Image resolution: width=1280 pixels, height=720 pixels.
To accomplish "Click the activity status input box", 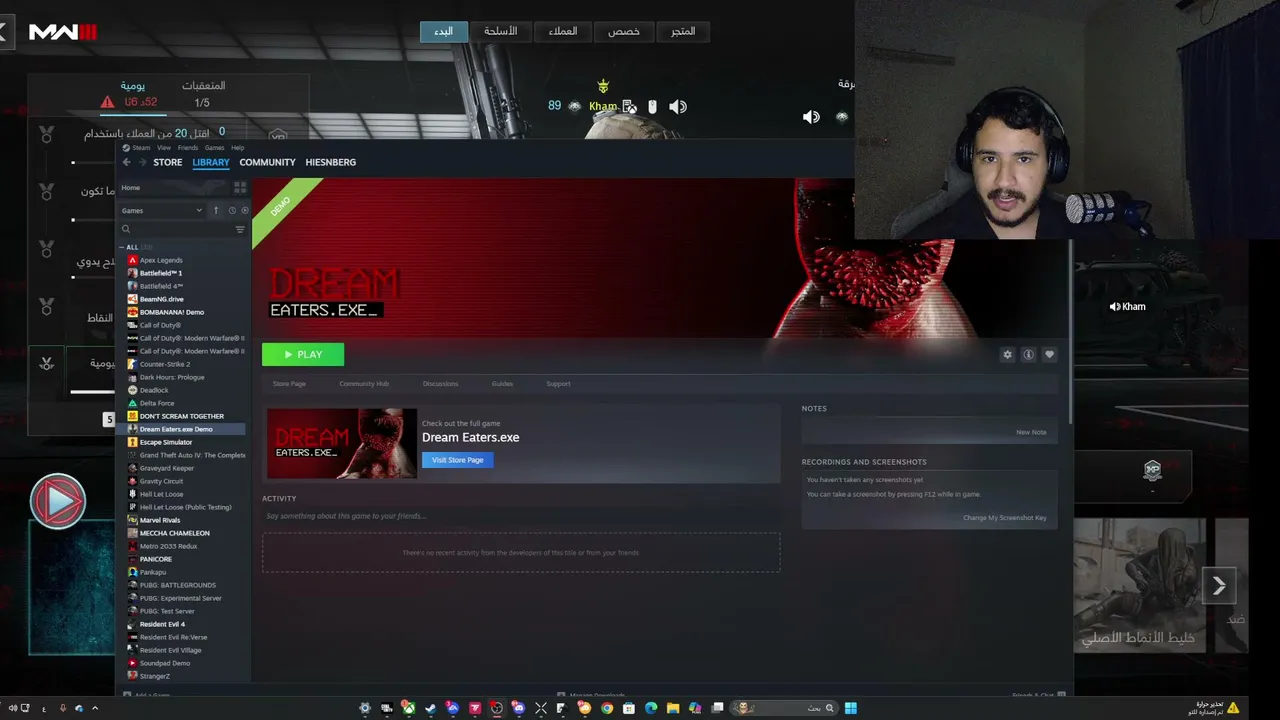I will pyautogui.click(x=521, y=516).
